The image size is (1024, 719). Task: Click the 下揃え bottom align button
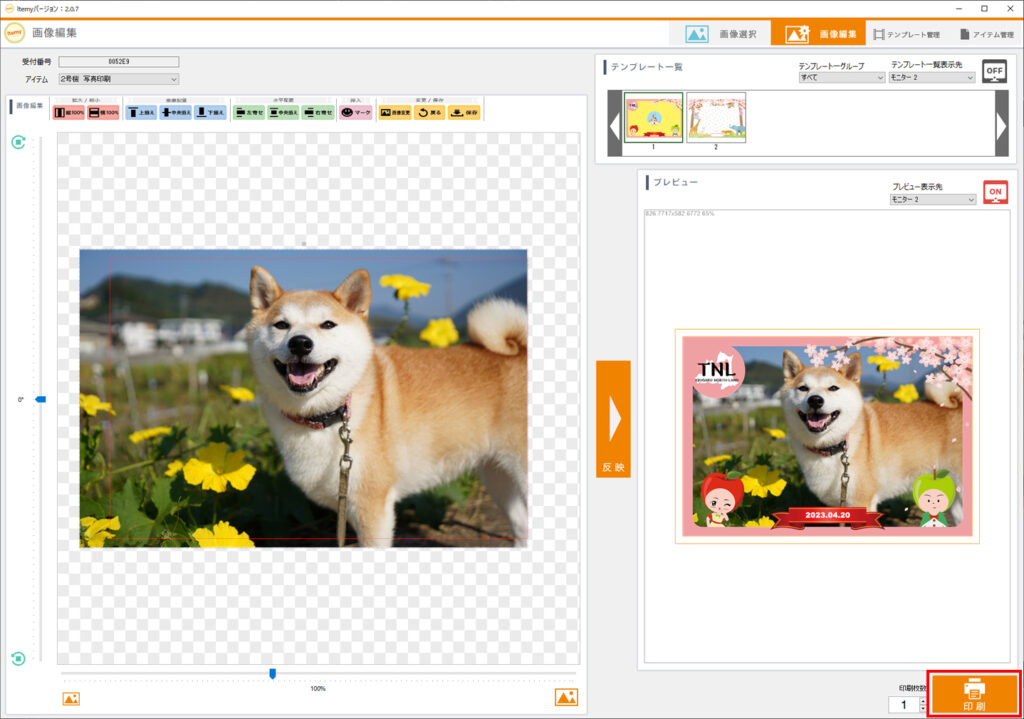(x=211, y=113)
